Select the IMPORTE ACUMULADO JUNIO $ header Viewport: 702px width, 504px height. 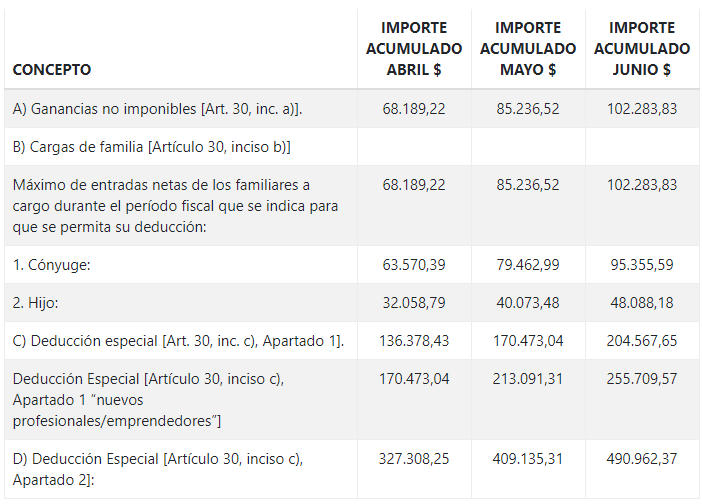642,48
